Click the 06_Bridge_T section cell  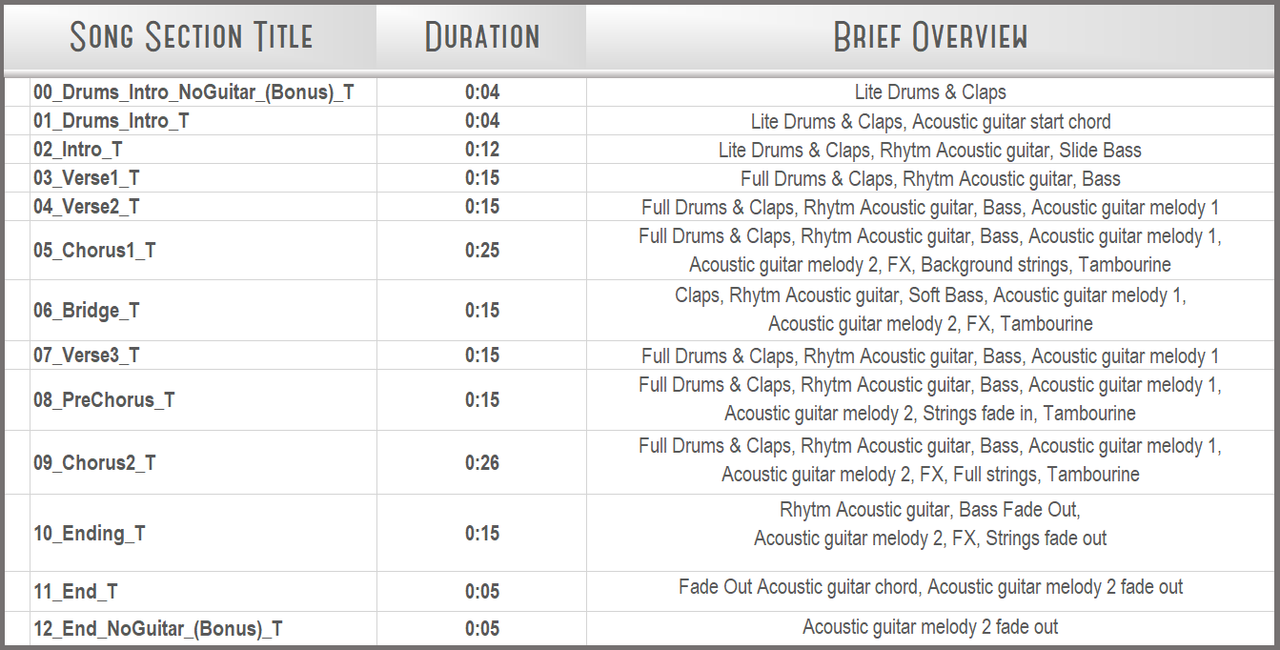point(86,311)
